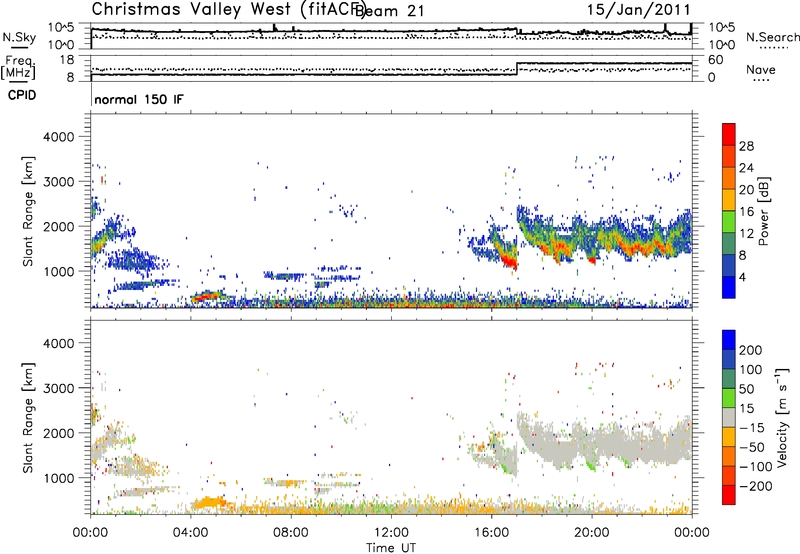
Task: Click the red-orange echo patch near 04:30 in power panel
Action: pyautogui.click(x=207, y=296)
